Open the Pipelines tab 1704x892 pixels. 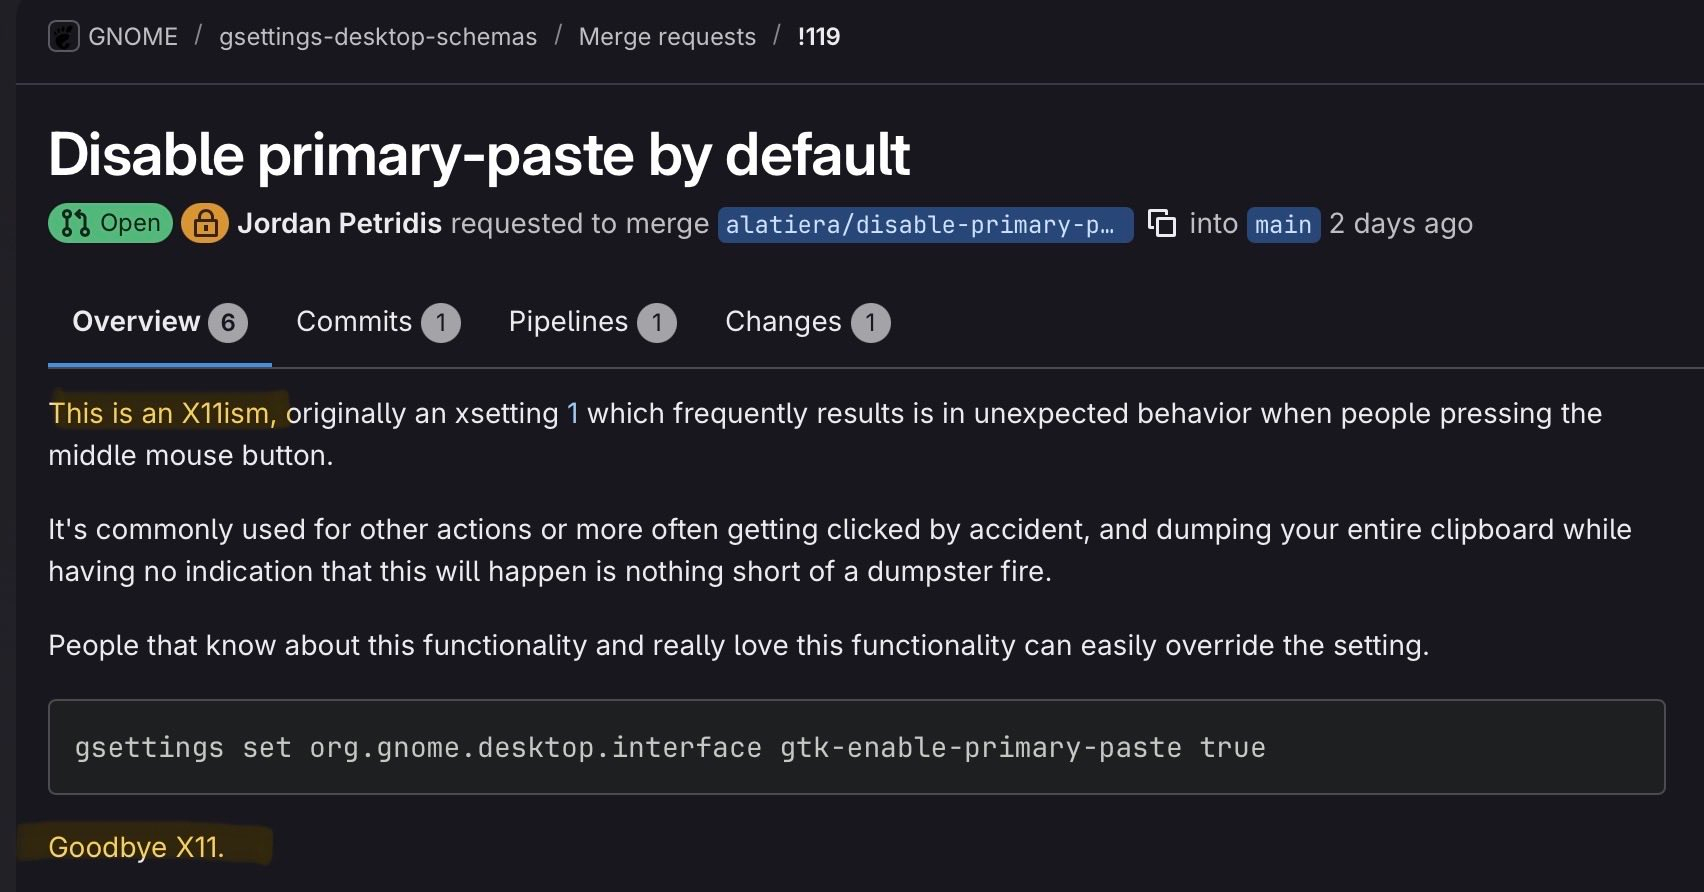click(568, 322)
